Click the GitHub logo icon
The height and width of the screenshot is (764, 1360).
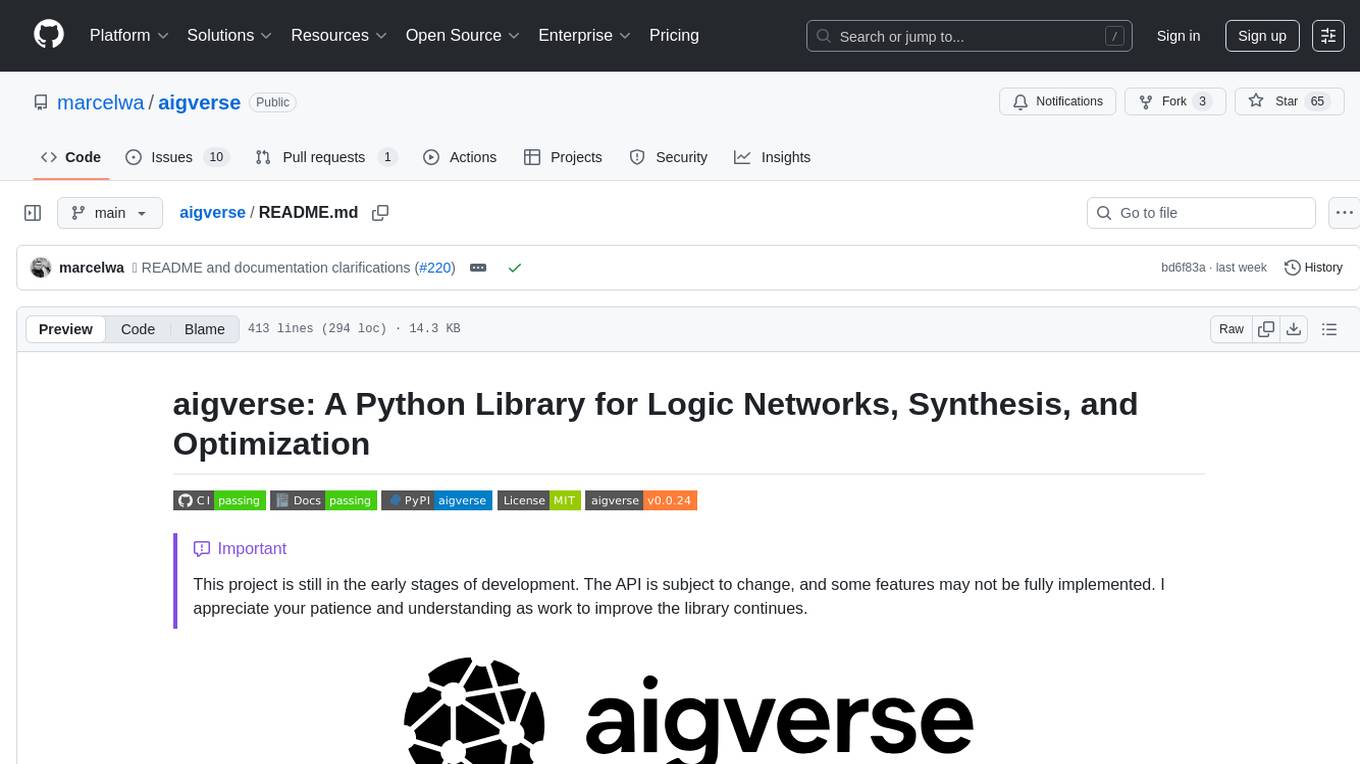coord(49,35)
